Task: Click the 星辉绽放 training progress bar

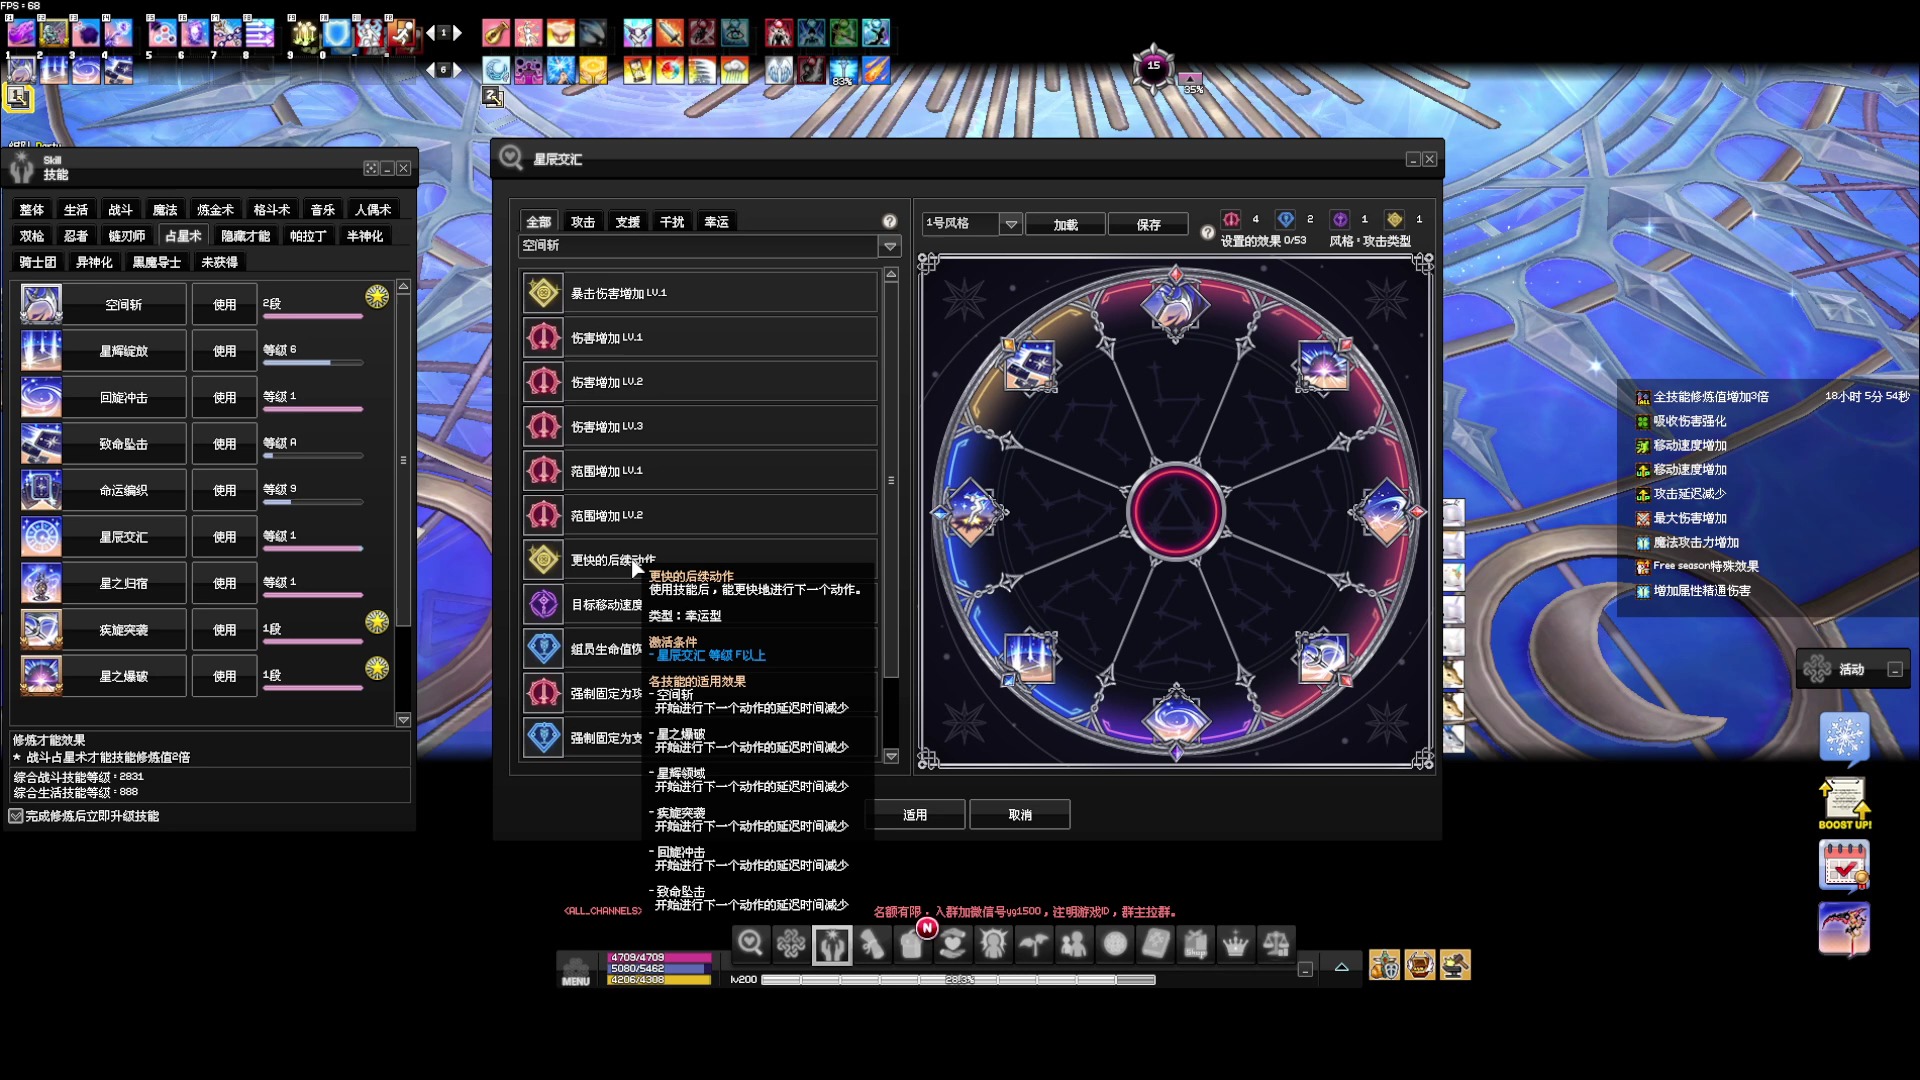Action: 312,363
